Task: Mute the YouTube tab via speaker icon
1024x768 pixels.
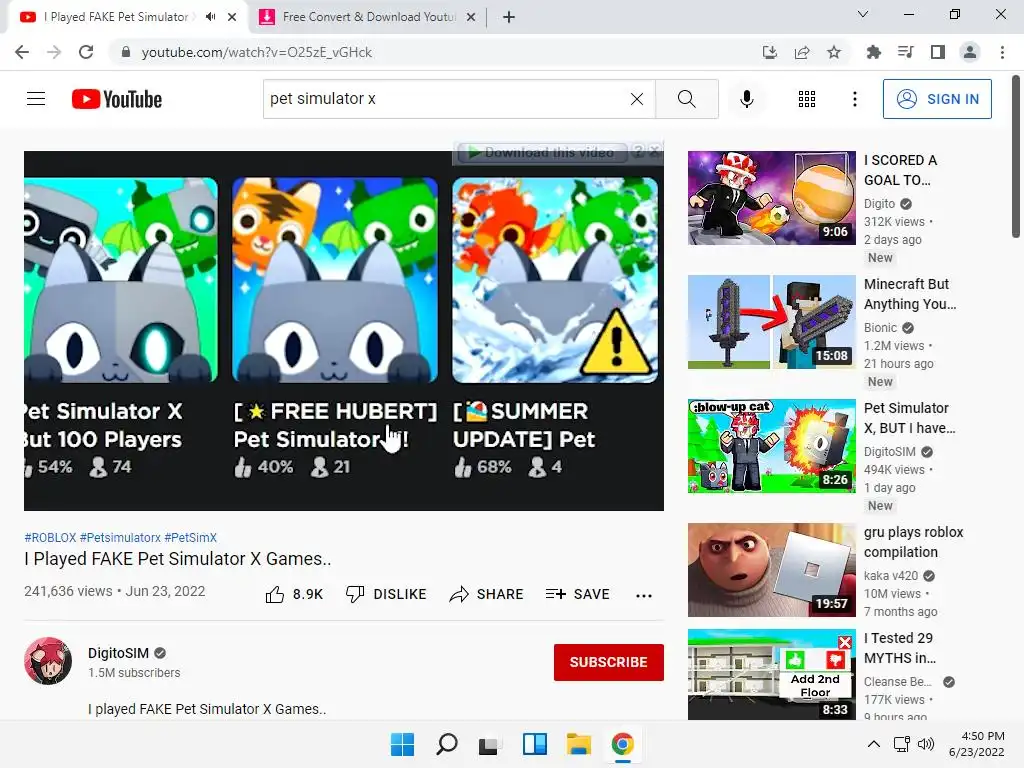Action: pos(210,17)
